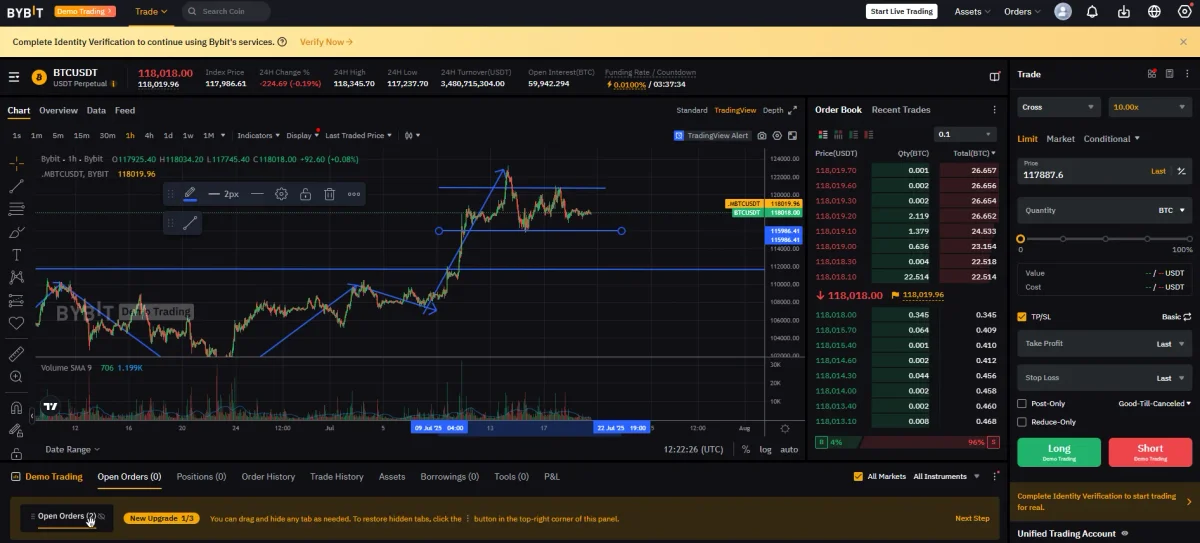This screenshot has width=1200, height=543.
Task: Toggle percent scale on chart
Action: point(746,450)
